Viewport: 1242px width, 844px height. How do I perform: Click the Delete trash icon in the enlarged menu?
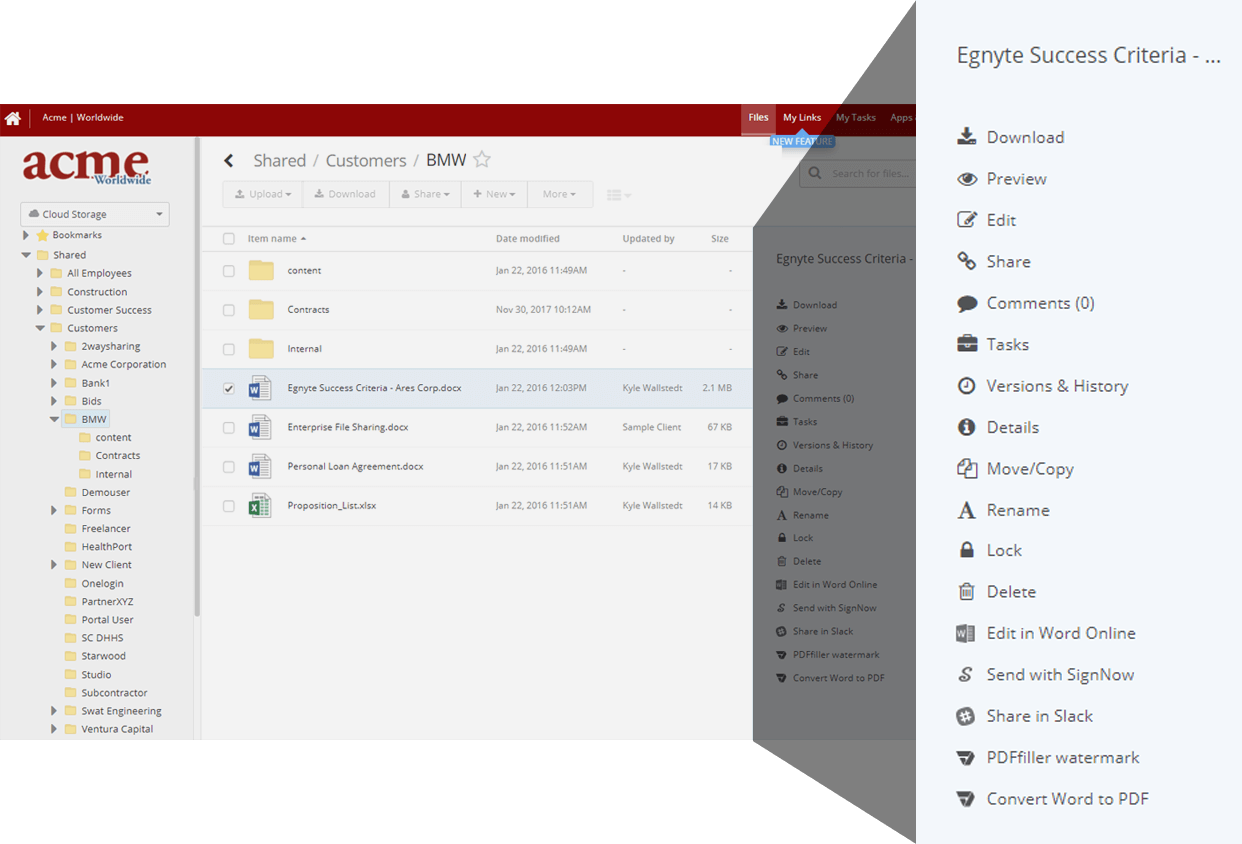966,592
